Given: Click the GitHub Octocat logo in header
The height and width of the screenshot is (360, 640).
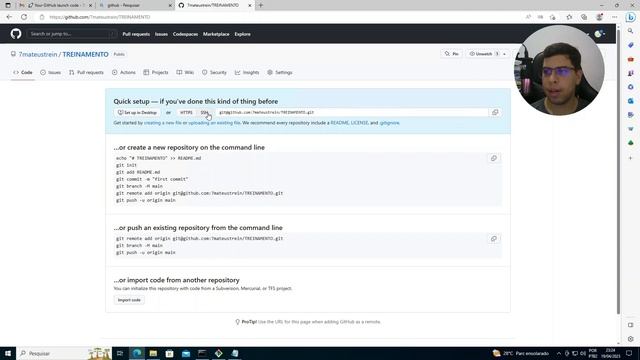Looking at the screenshot, I should 16,34.
